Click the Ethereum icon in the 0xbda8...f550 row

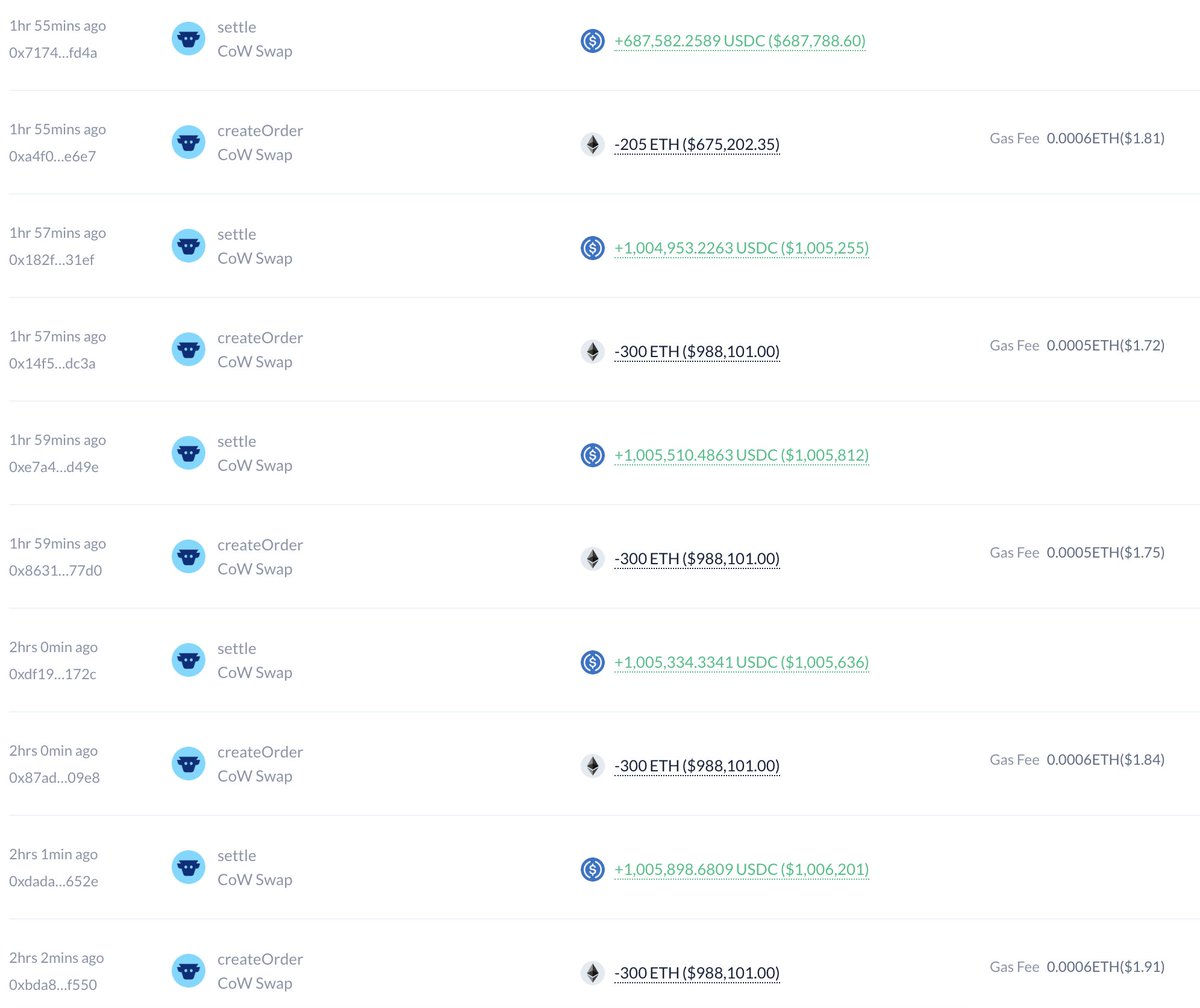tap(593, 973)
